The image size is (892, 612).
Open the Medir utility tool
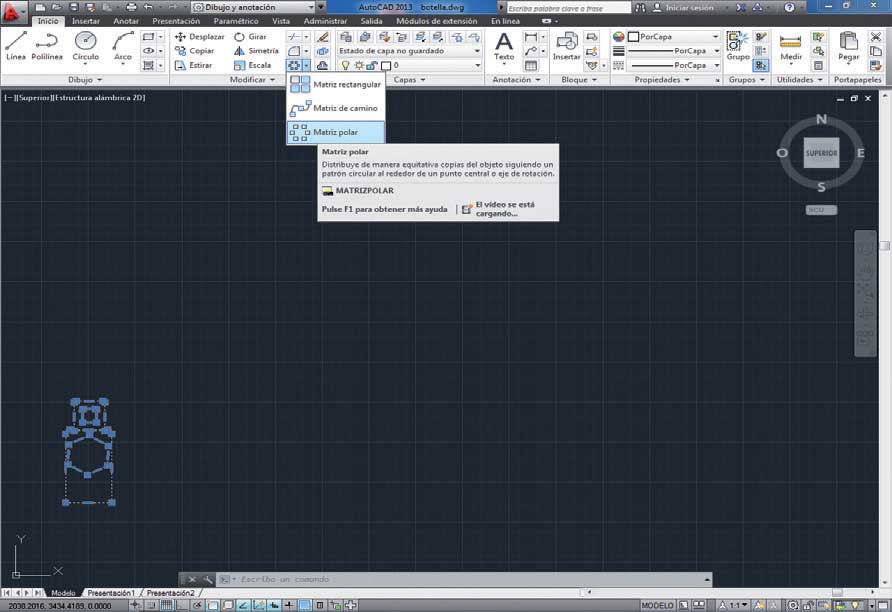tap(791, 46)
